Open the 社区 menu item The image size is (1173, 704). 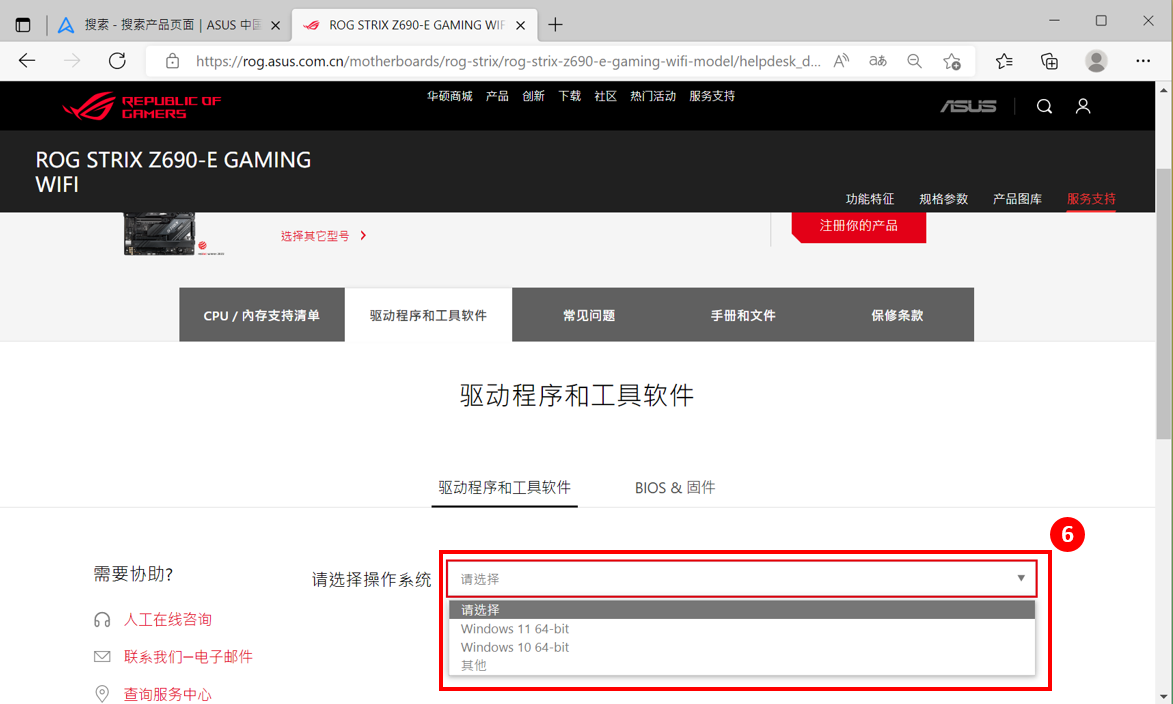605,96
